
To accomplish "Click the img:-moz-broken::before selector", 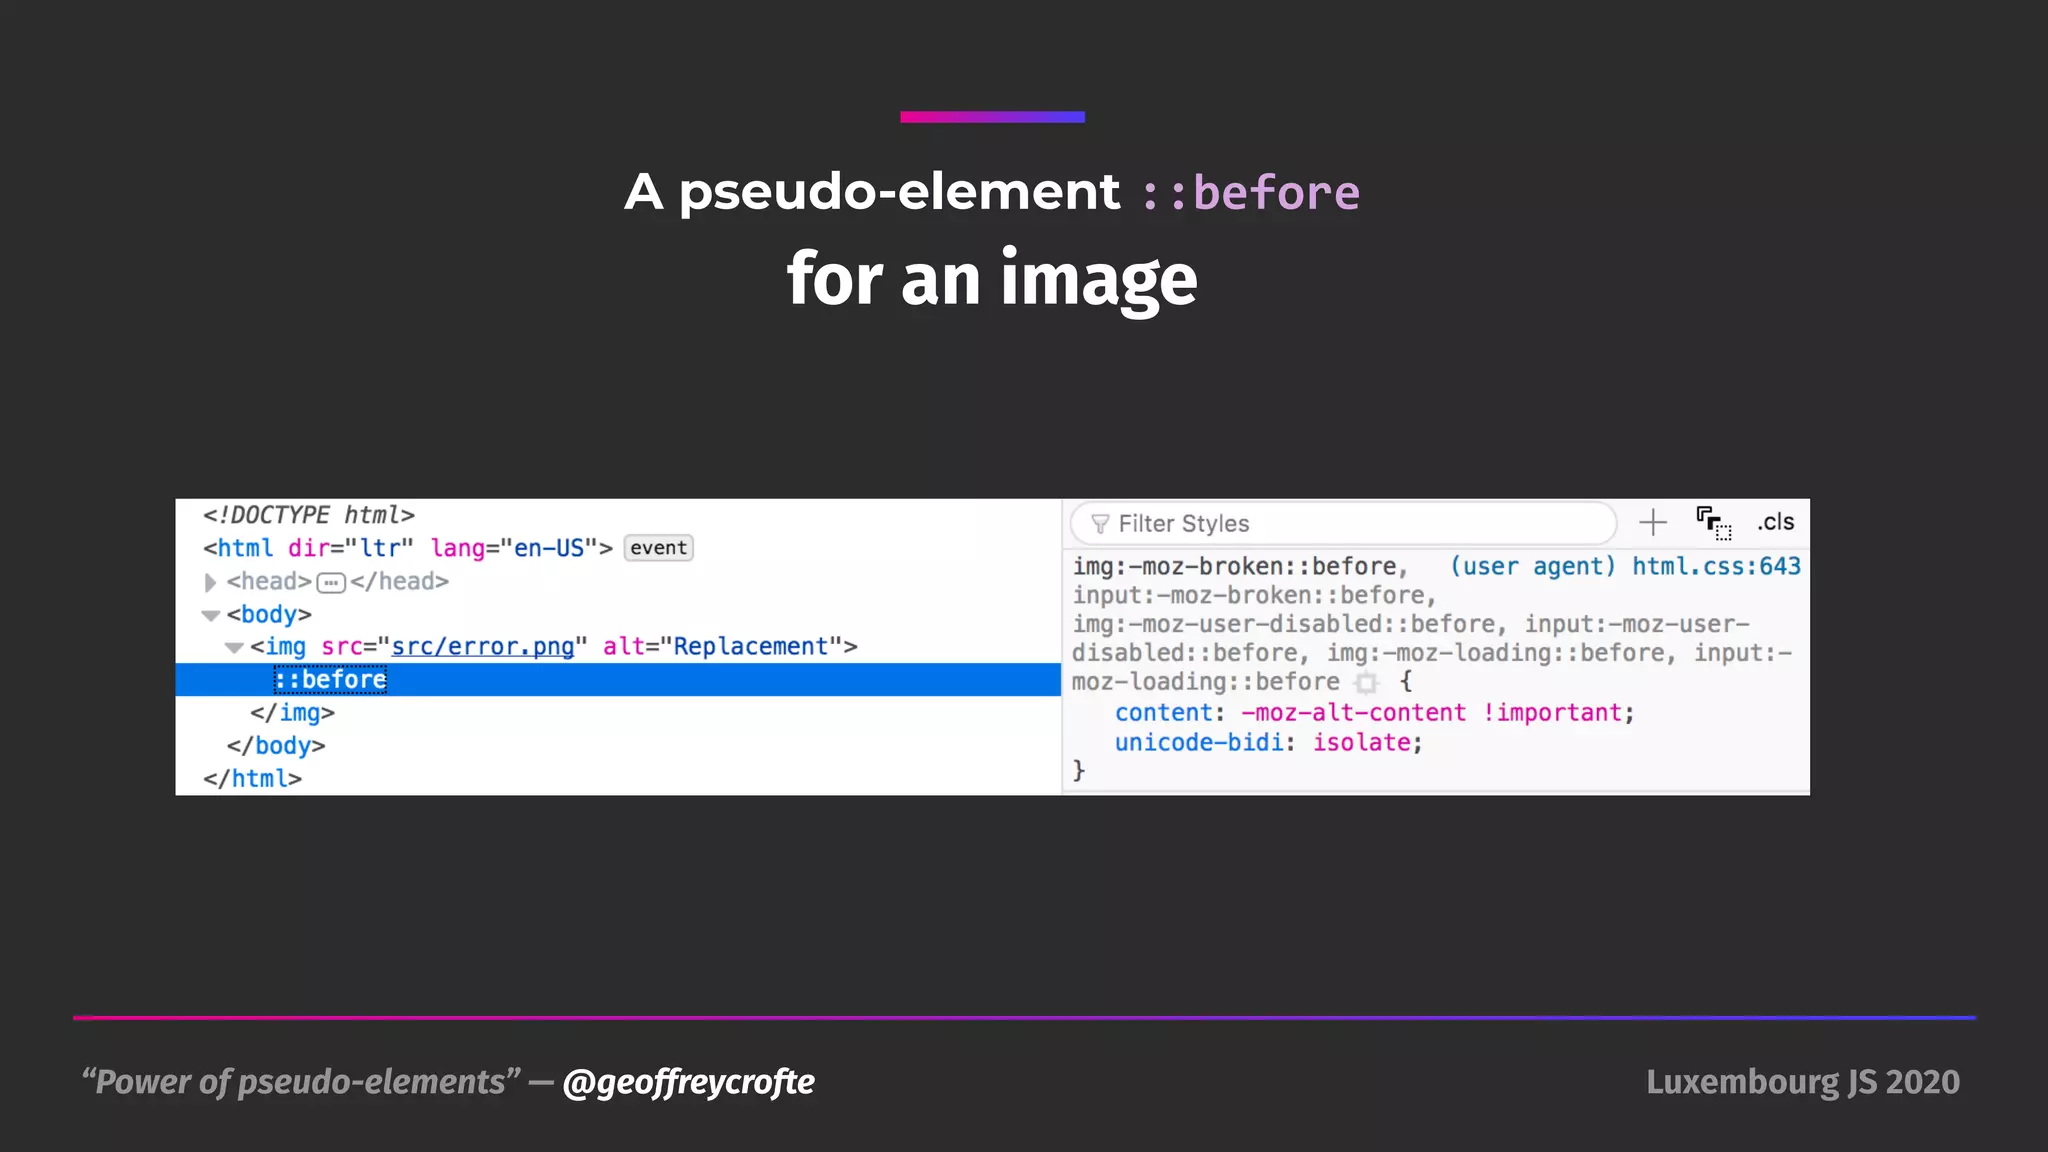I will point(1234,566).
